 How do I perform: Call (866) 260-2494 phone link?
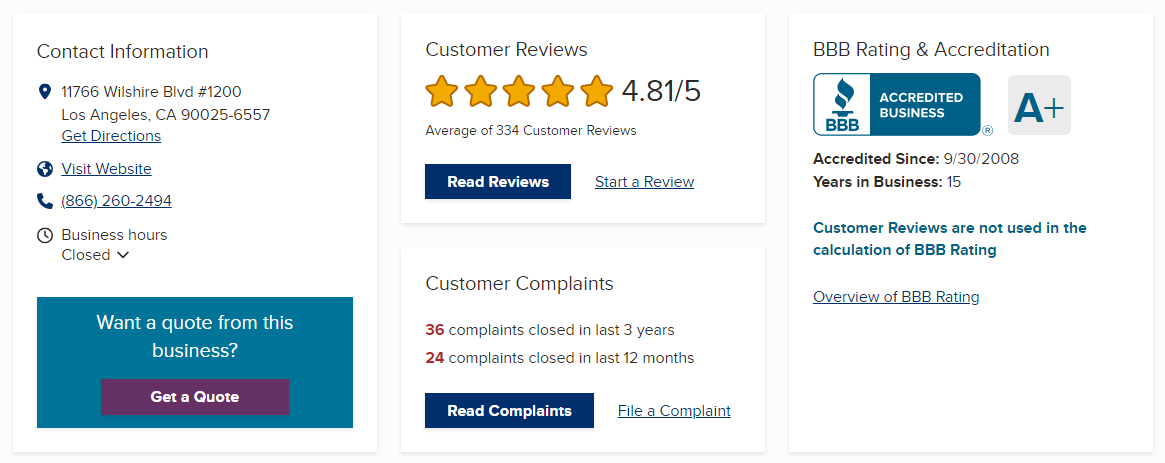(117, 201)
